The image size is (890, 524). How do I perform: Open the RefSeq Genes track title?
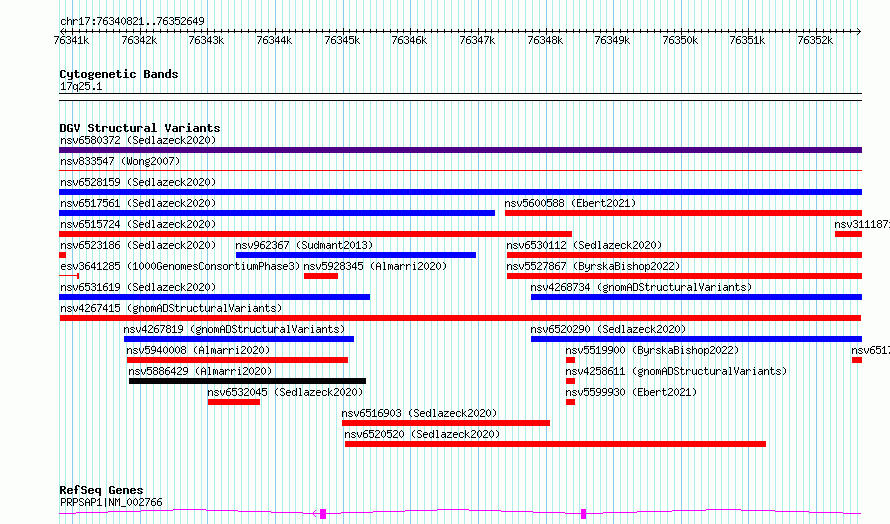pos(101,490)
